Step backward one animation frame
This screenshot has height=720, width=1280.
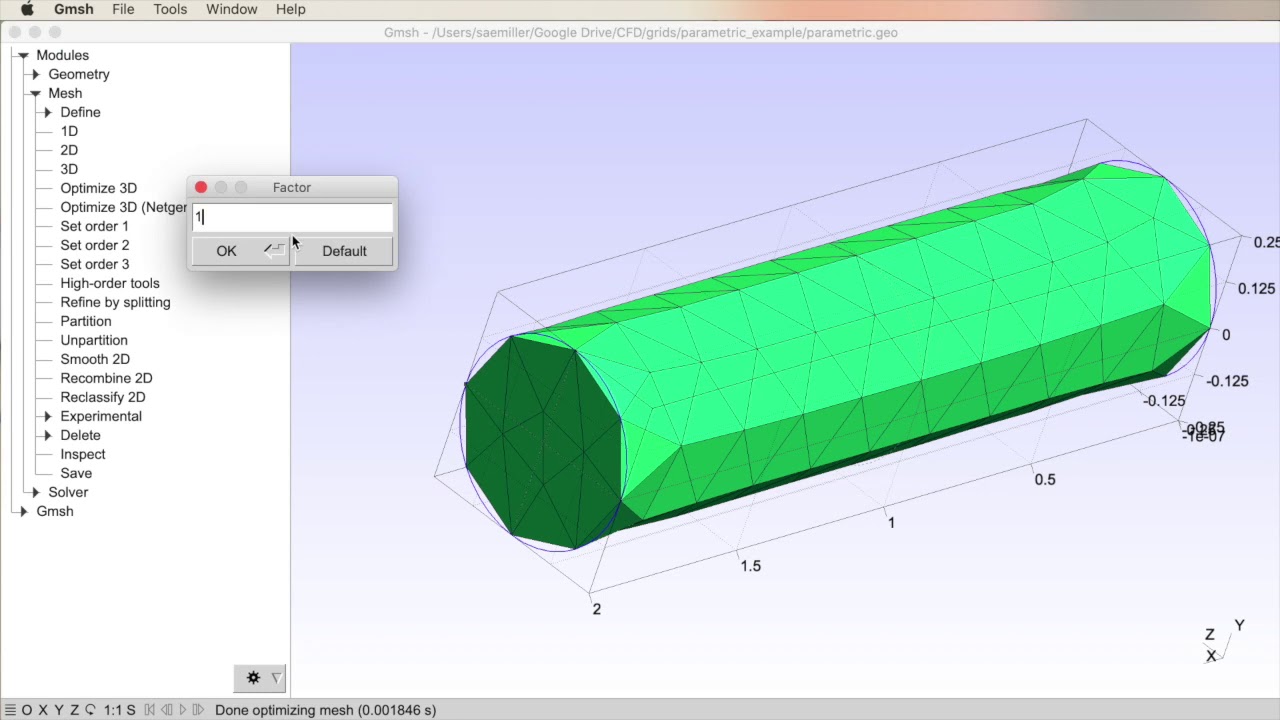[x=167, y=710]
